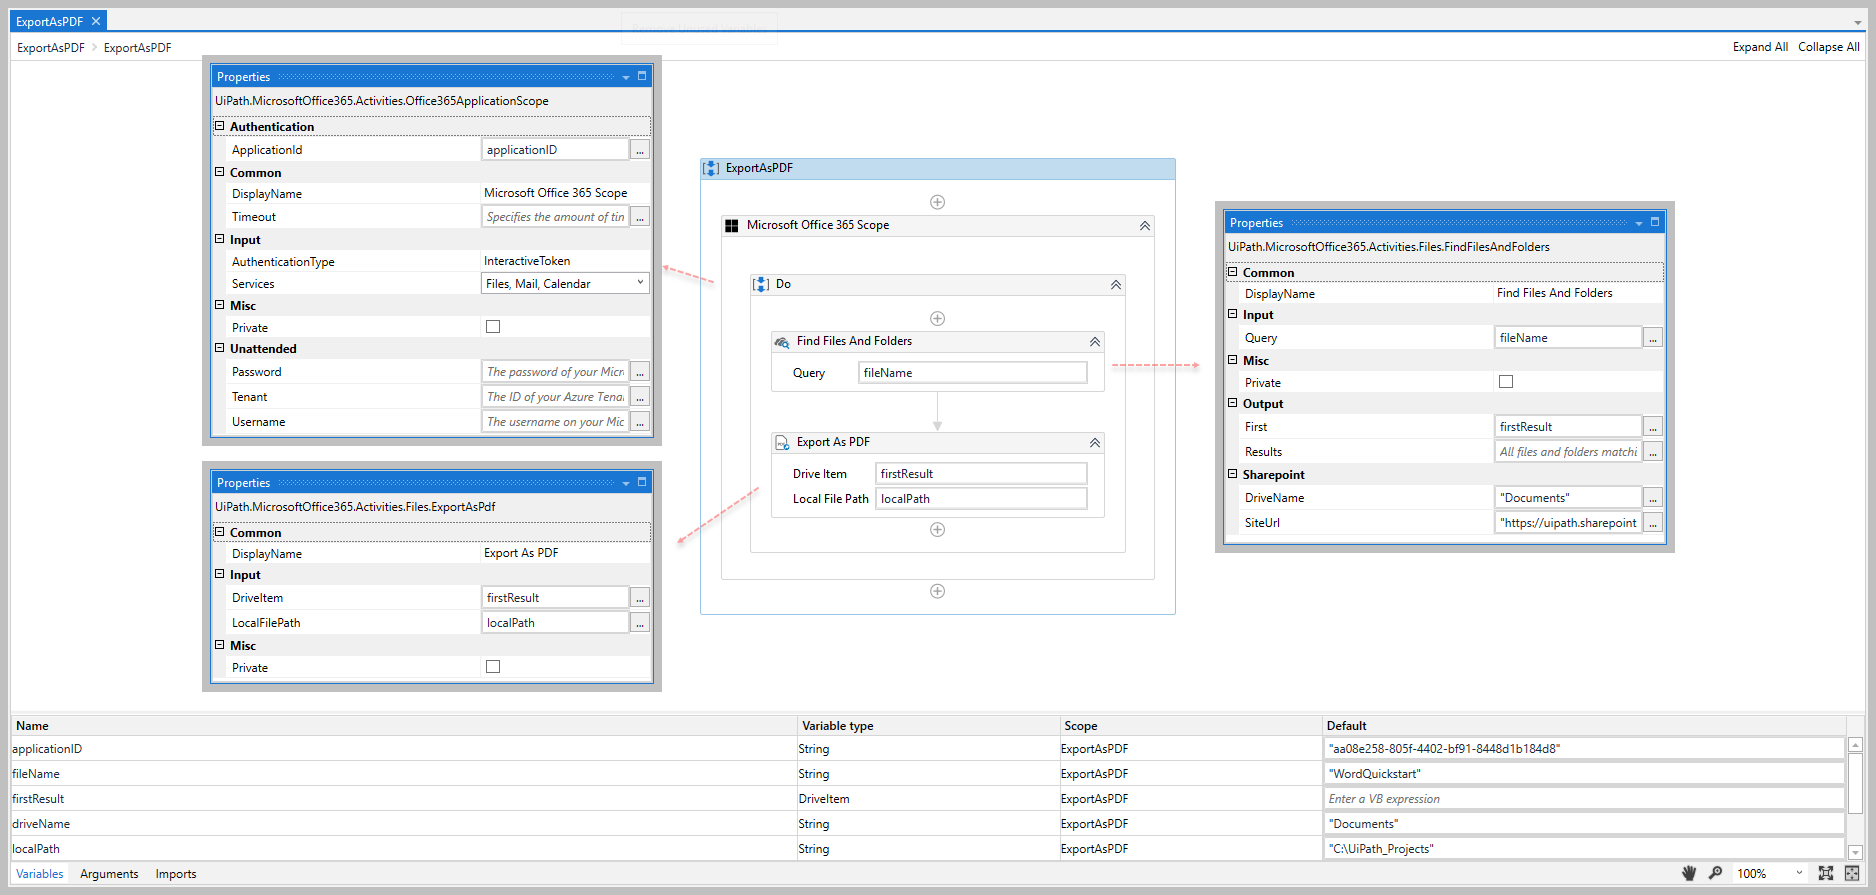Close the ExportAsPDF tab
Screen dimensions: 1876x895
click(x=96, y=21)
